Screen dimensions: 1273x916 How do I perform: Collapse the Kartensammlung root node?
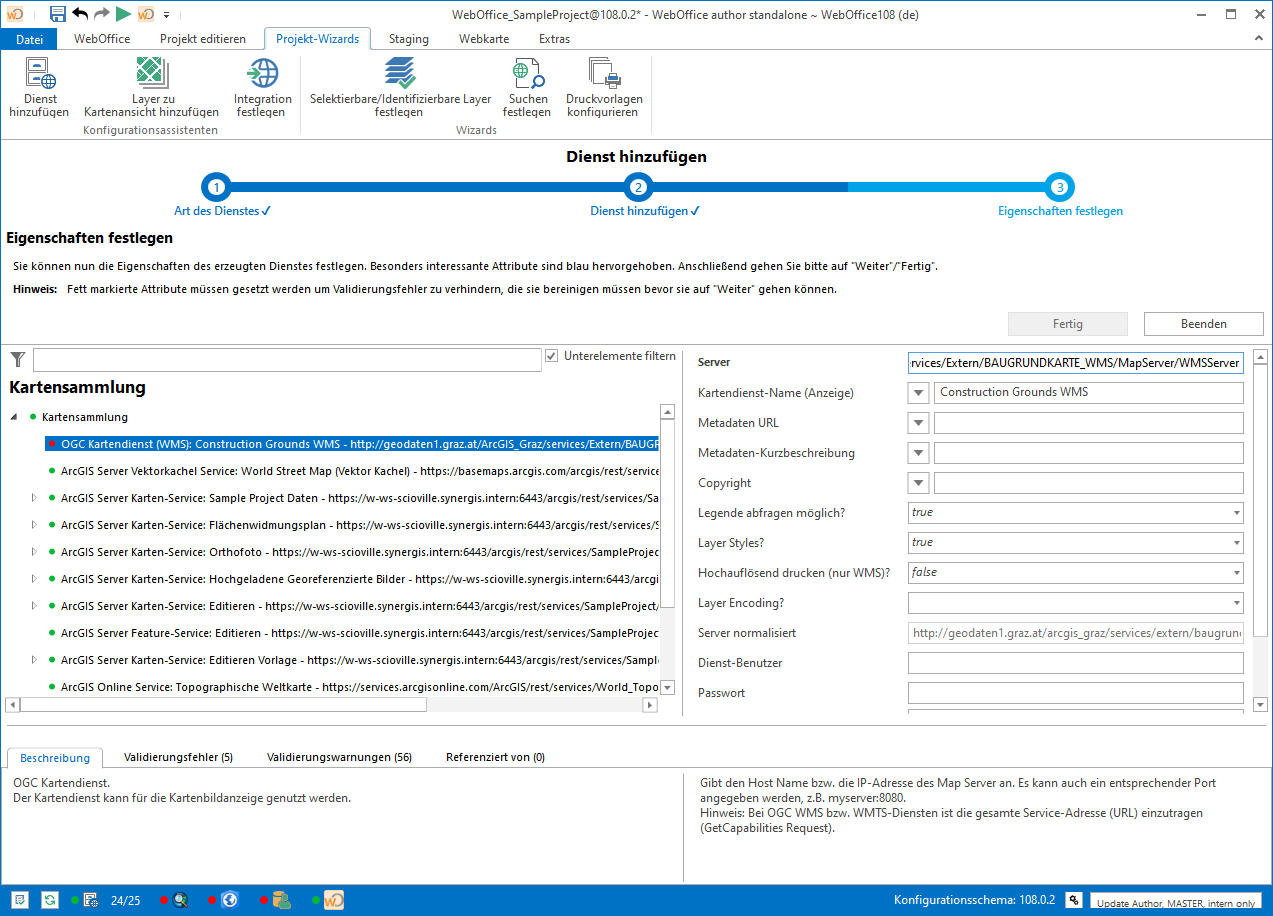15,417
